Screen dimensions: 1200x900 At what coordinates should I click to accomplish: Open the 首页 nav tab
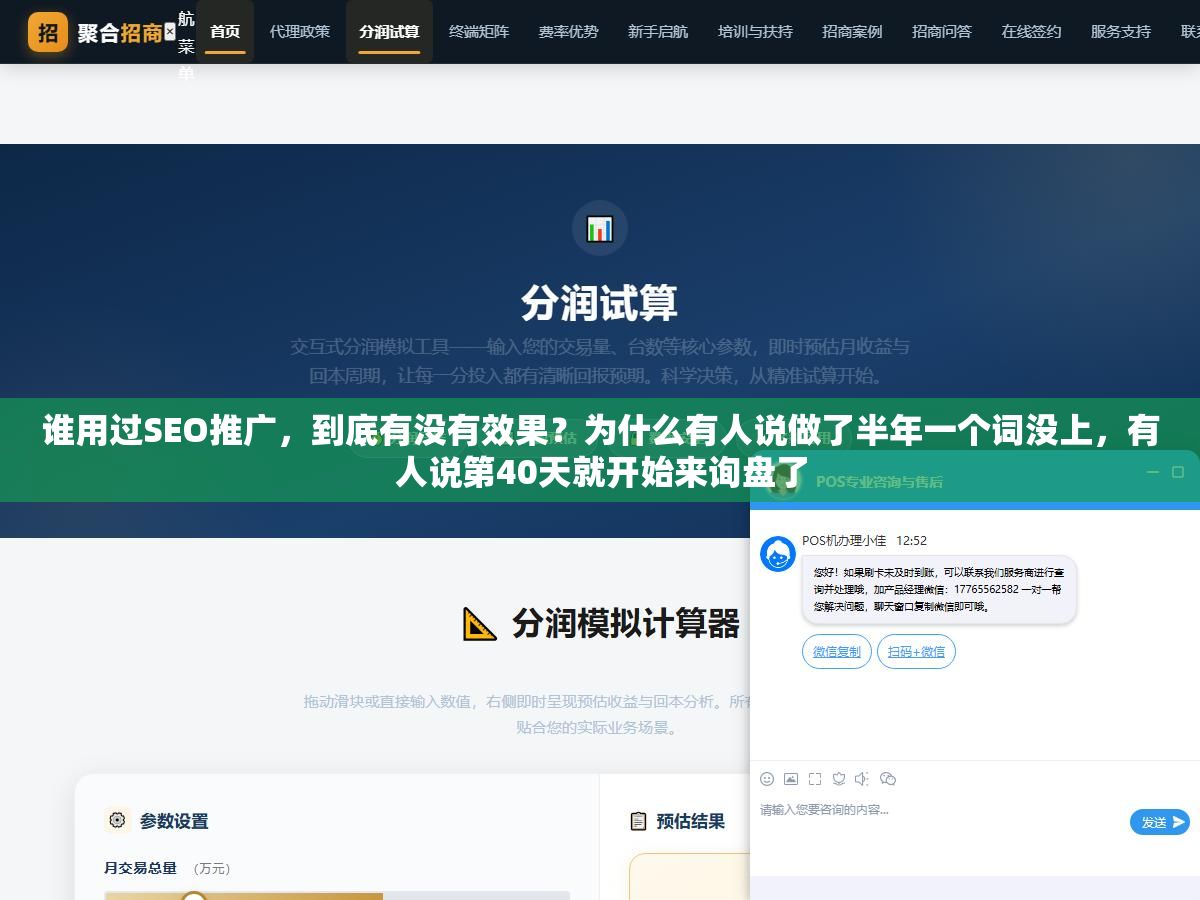click(225, 32)
